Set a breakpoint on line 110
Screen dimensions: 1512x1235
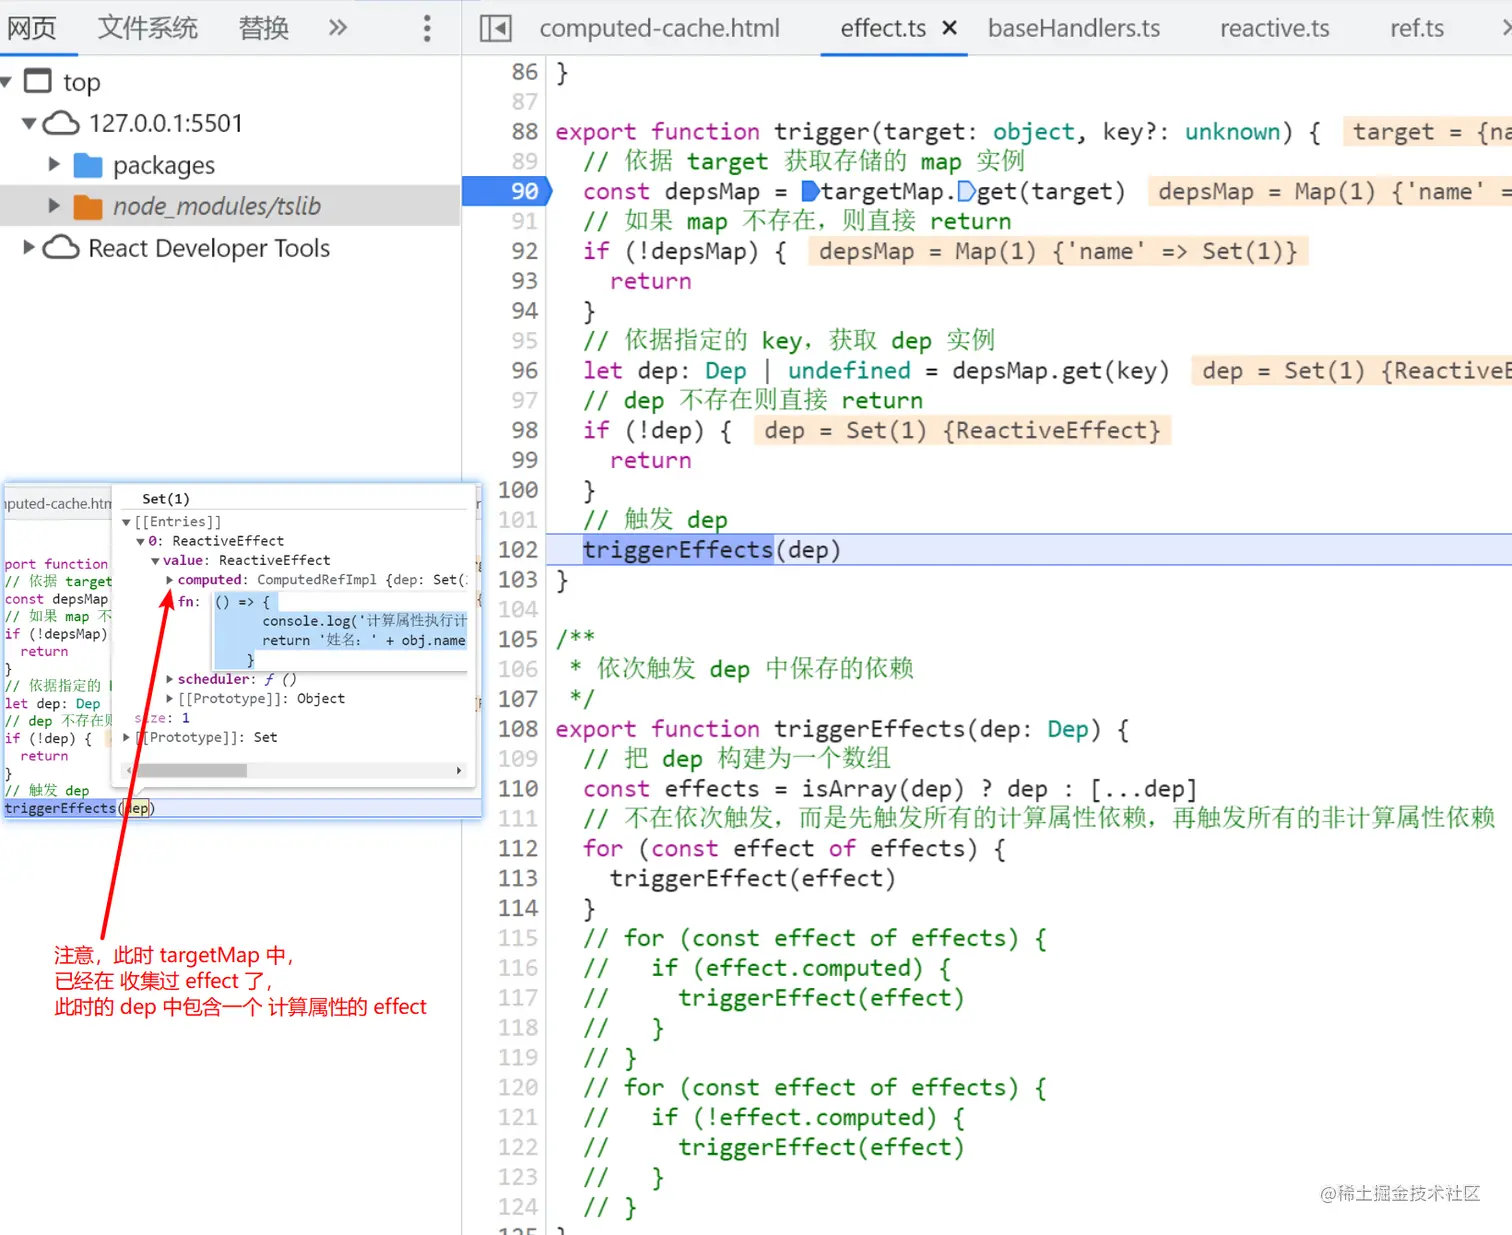(518, 789)
